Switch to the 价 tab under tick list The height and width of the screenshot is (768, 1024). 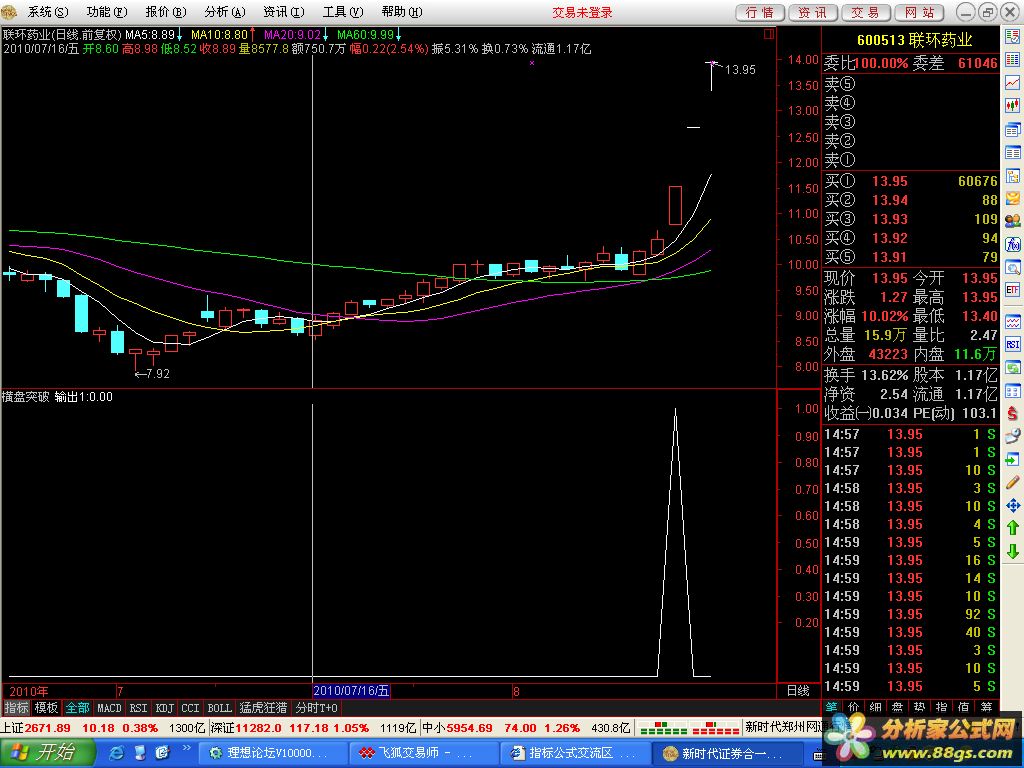click(x=854, y=707)
